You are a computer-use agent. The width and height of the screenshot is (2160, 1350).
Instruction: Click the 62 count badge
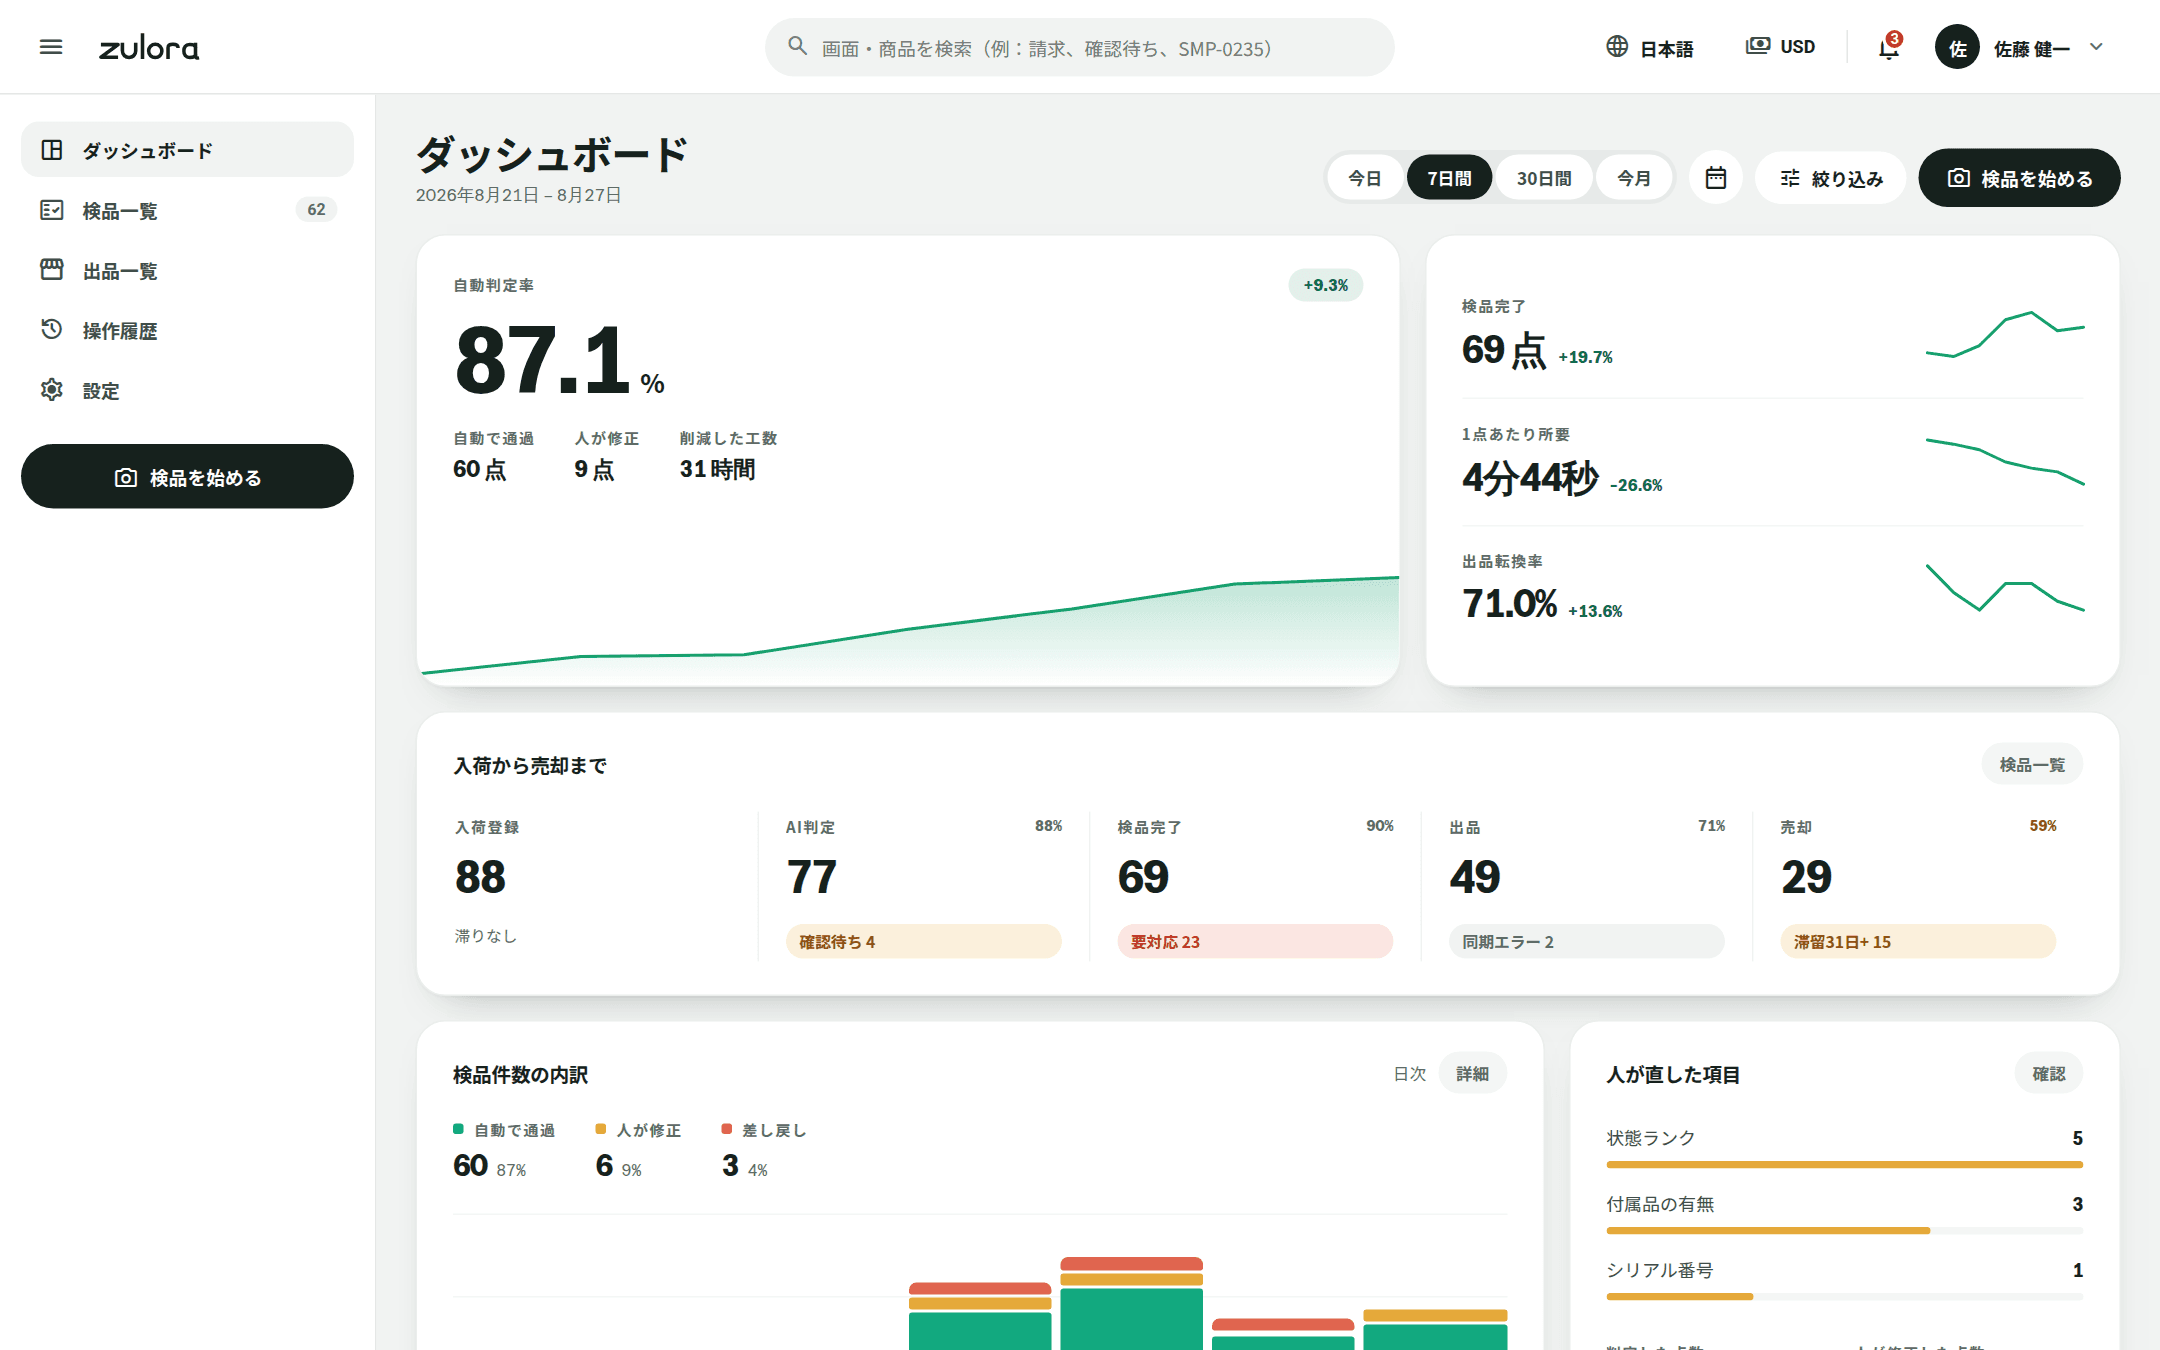(x=316, y=209)
